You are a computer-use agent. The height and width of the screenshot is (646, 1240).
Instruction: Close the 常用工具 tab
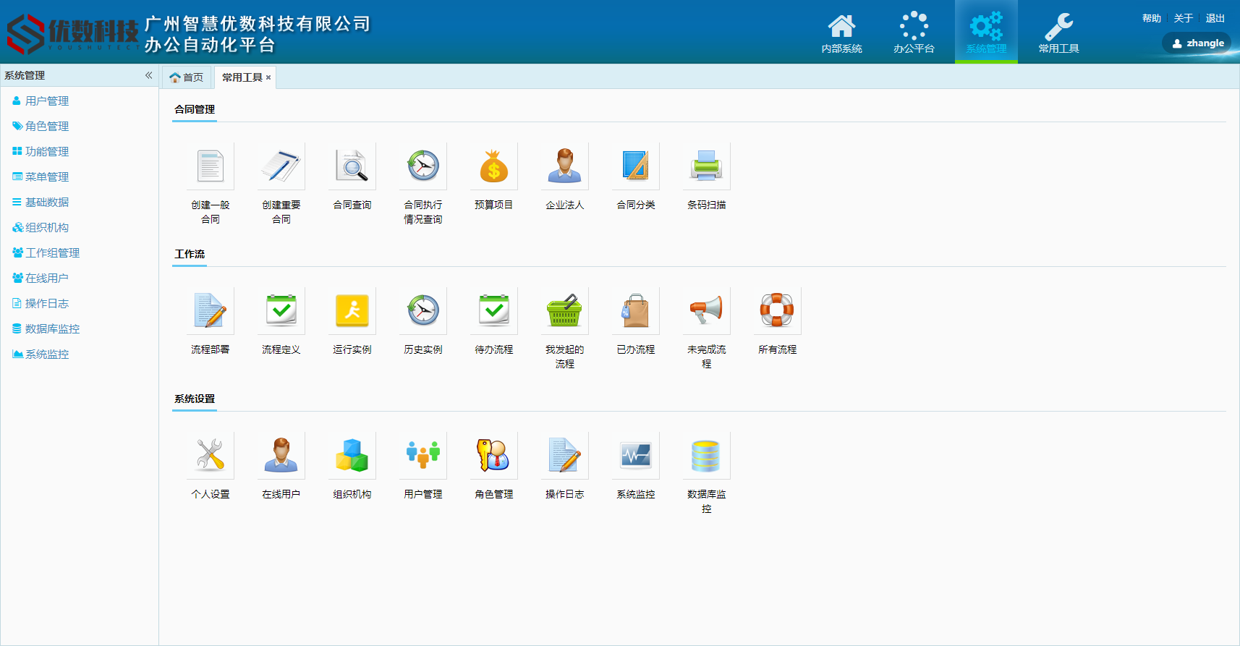coord(268,78)
